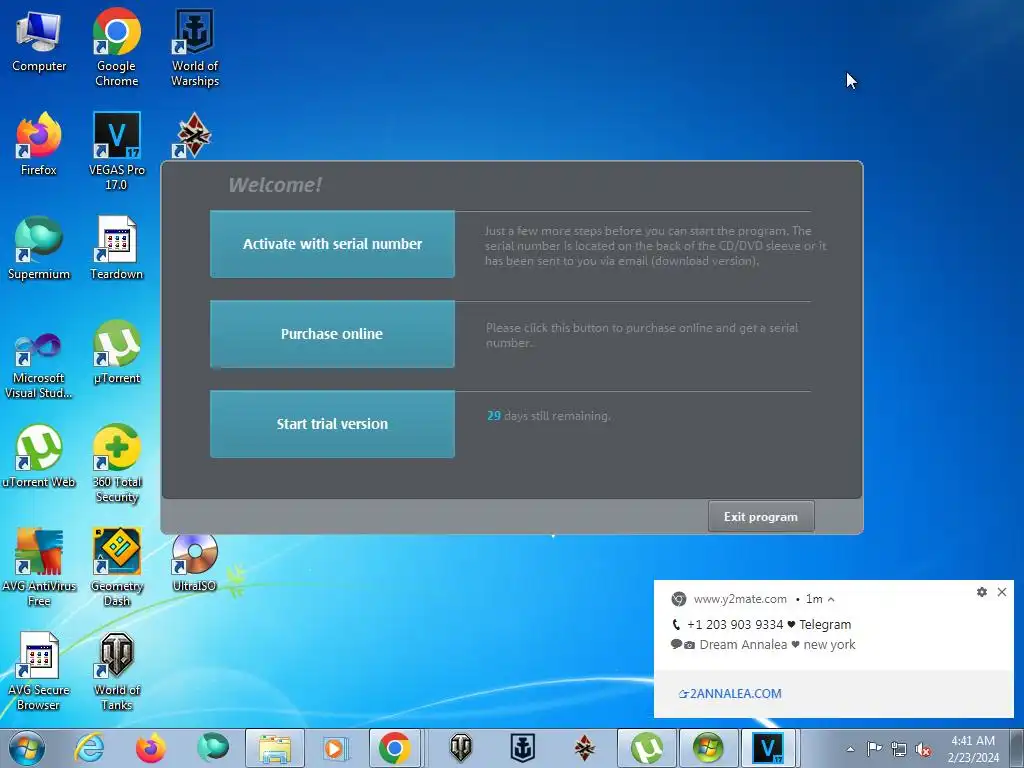The width and height of the screenshot is (1024, 768).
Task: Open Action Center flag in tray
Action: coord(874,749)
